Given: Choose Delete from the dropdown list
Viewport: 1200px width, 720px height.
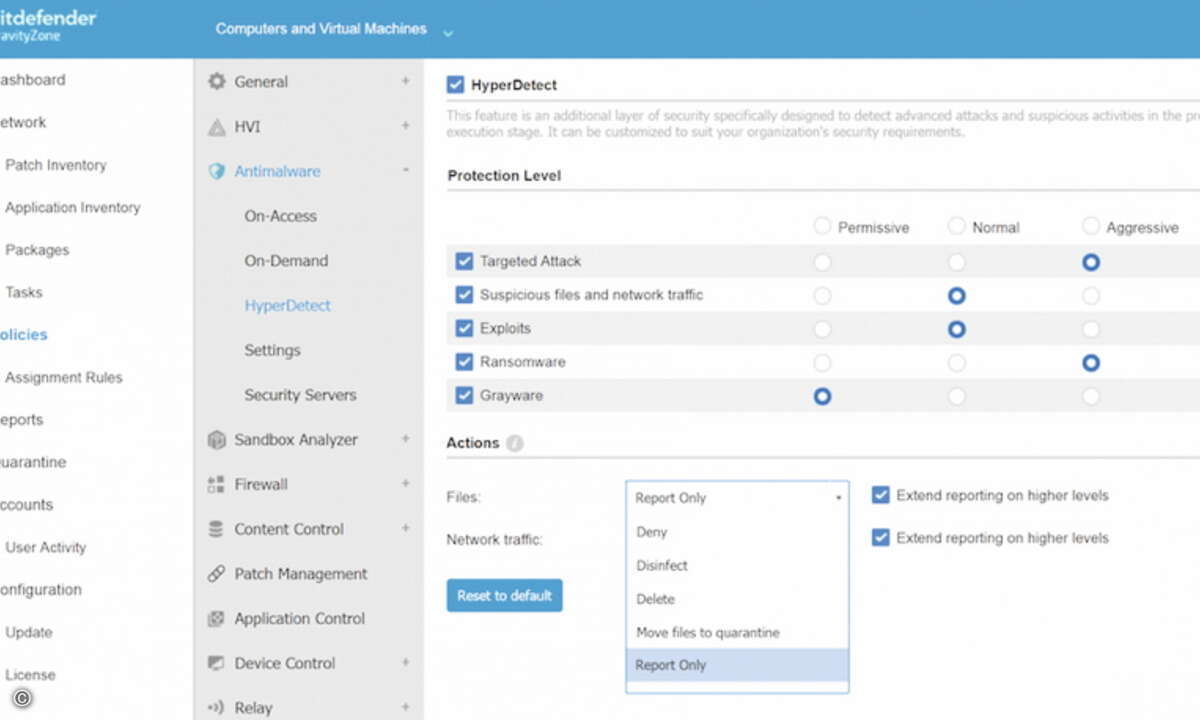Looking at the screenshot, I should click(737, 599).
